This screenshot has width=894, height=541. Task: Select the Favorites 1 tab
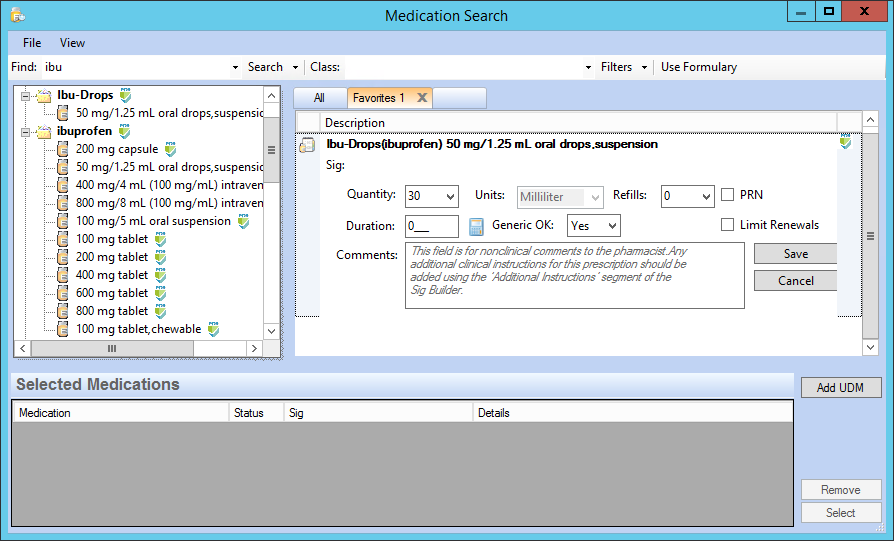pos(378,98)
